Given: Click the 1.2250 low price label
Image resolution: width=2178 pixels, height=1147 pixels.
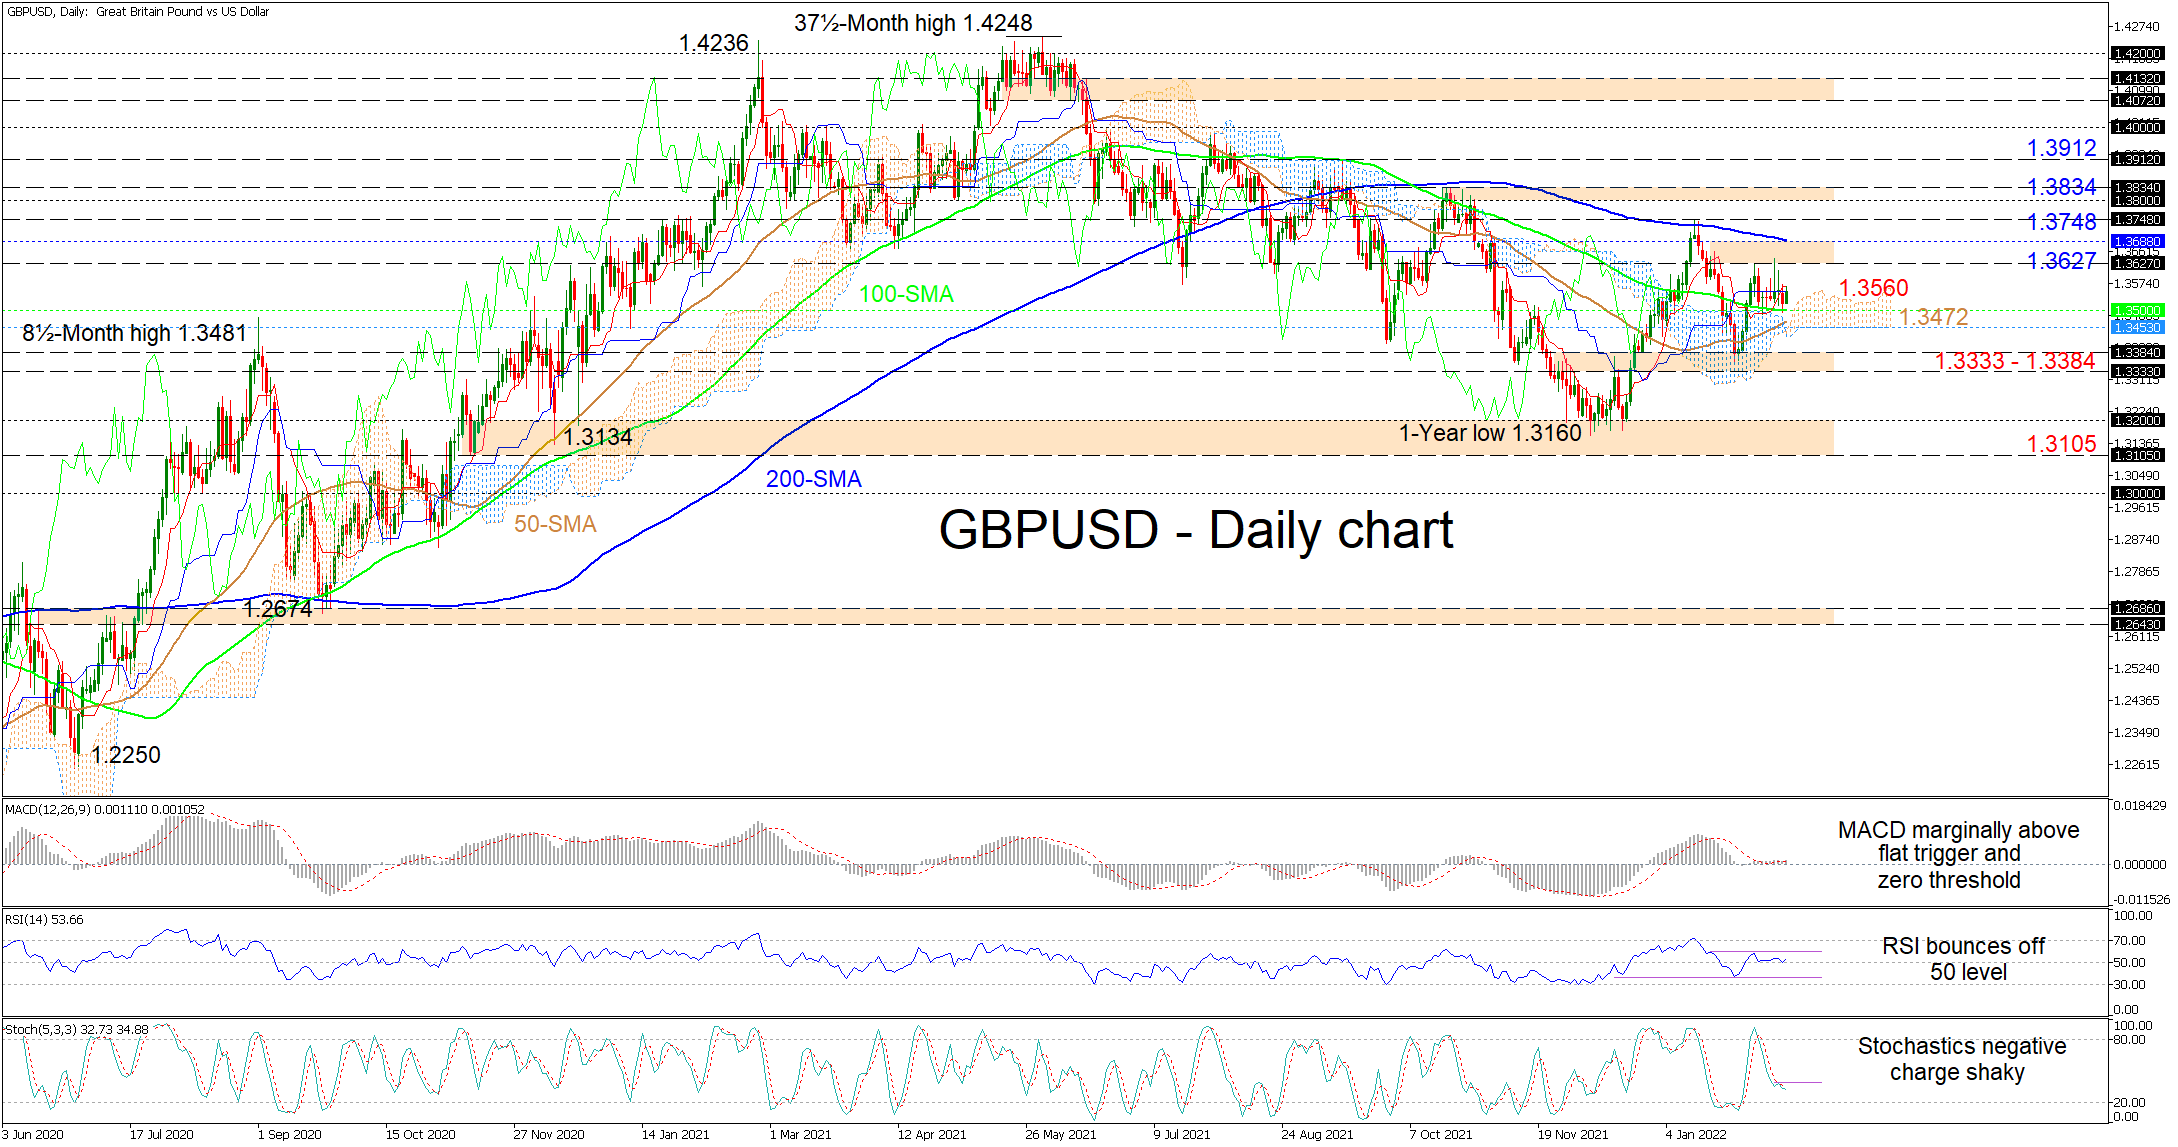Looking at the screenshot, I should (126, 755).
